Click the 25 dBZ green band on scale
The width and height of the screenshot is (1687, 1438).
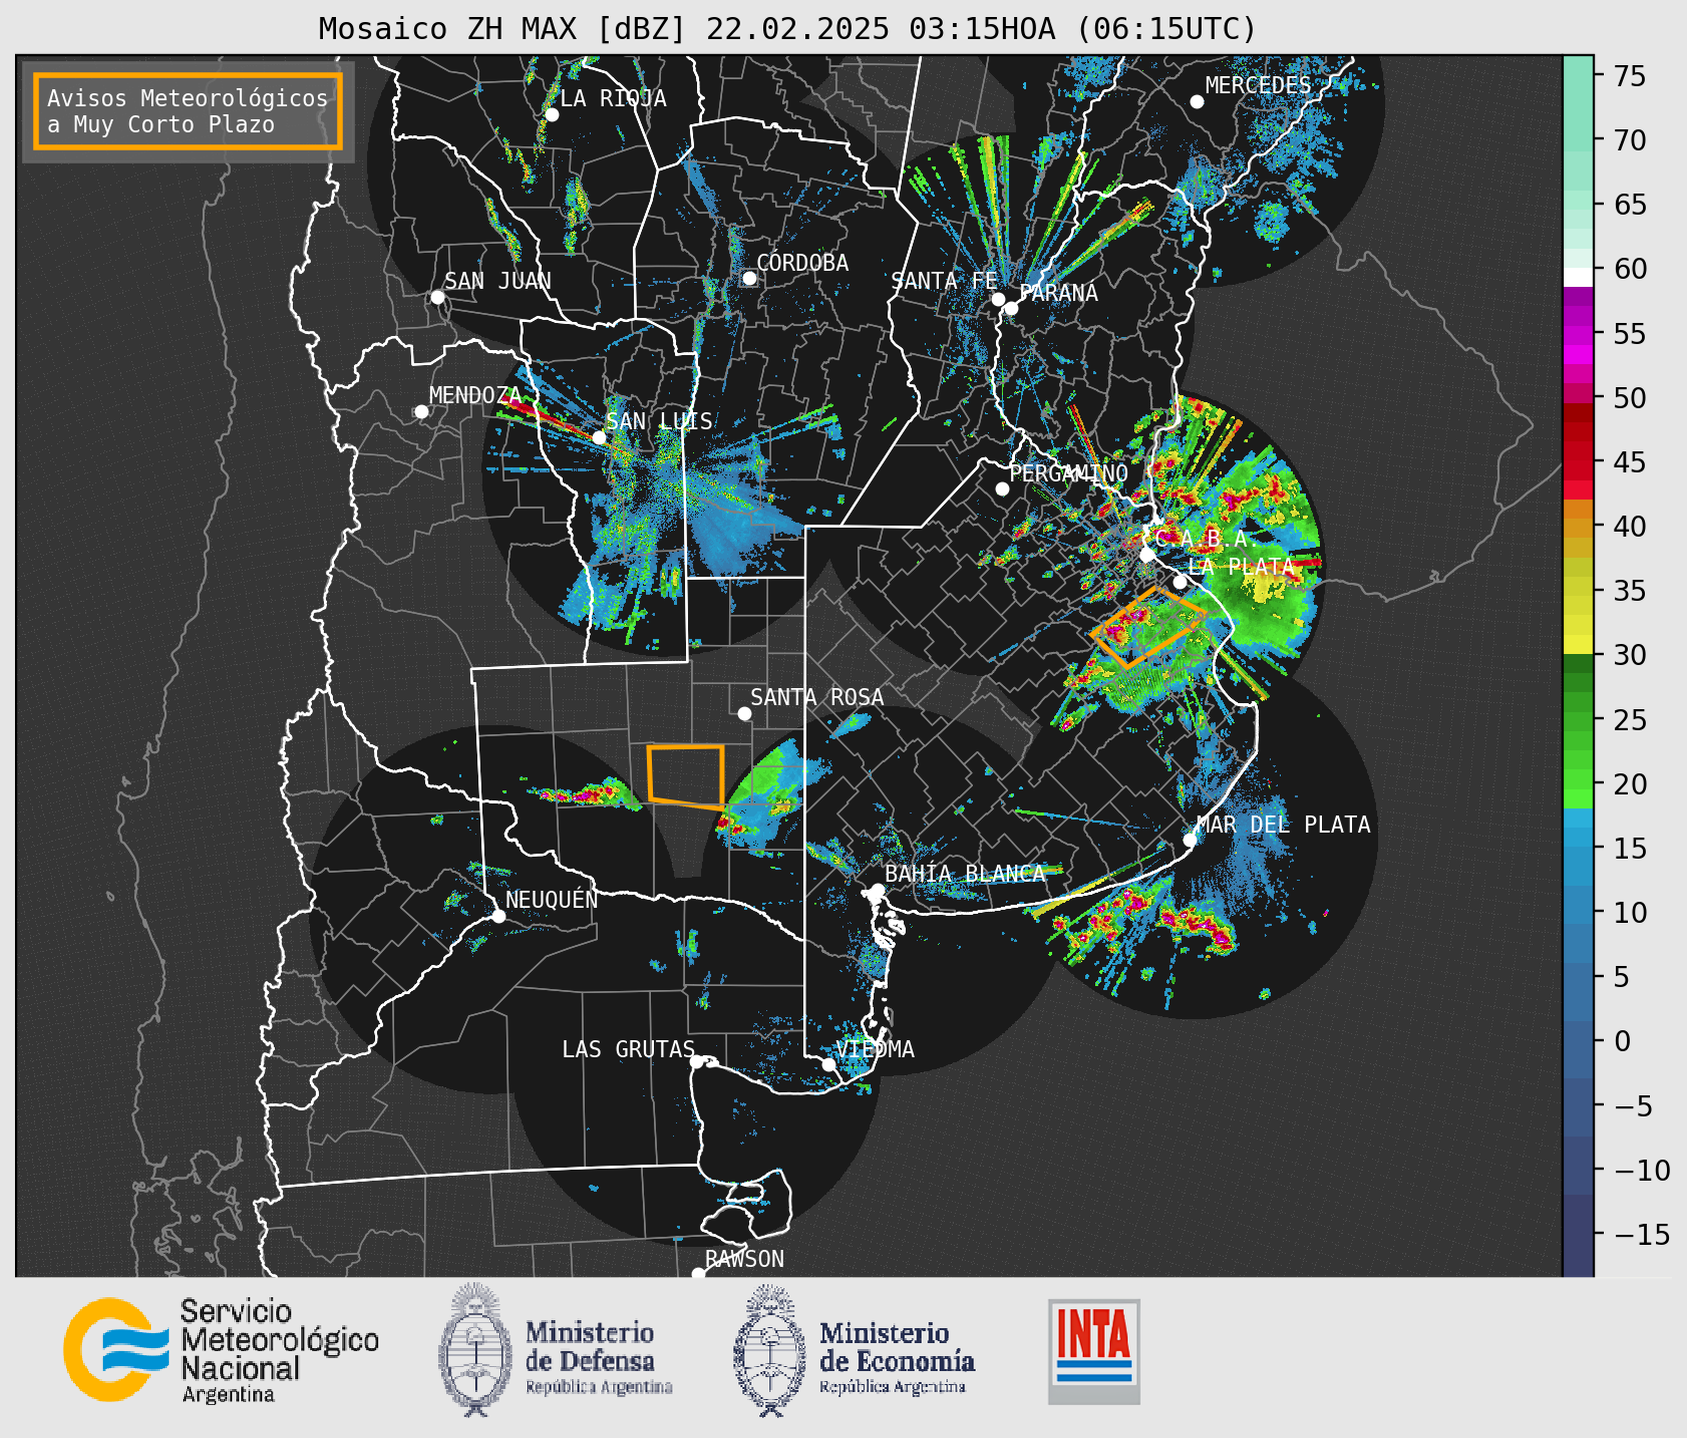(1578, 719)
